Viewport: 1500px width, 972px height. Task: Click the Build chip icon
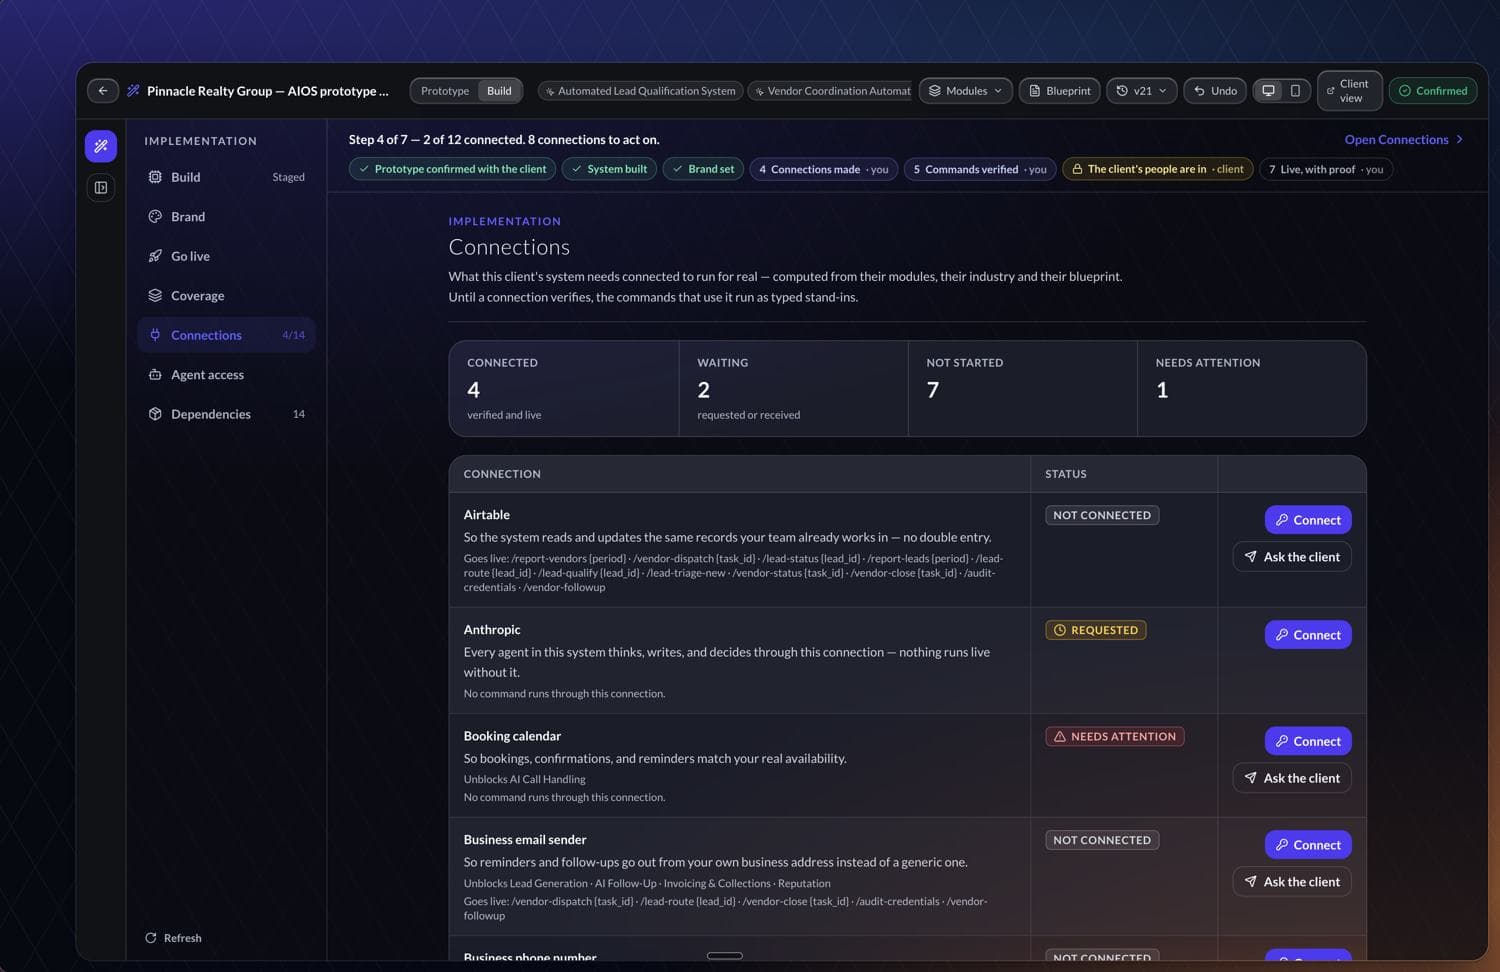pos(155,177)
